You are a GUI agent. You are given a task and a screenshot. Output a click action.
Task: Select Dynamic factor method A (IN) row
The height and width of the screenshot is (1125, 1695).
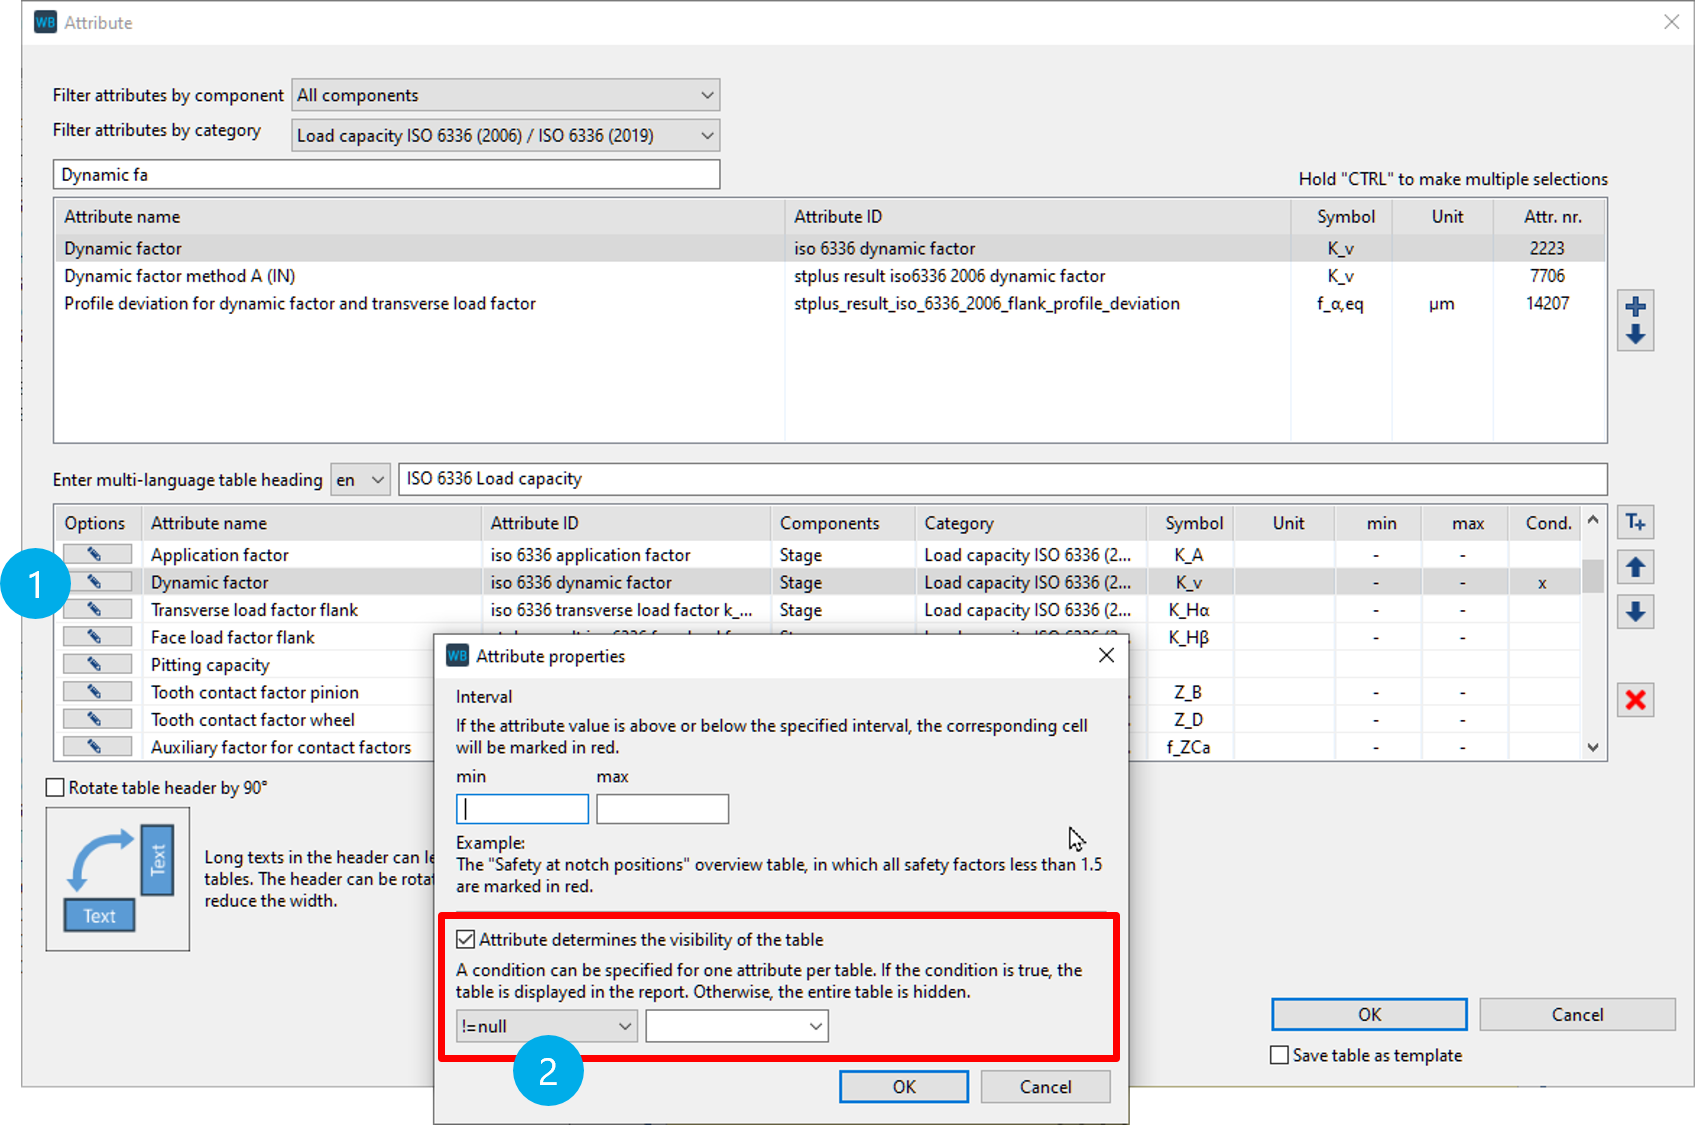coord(180,276)
